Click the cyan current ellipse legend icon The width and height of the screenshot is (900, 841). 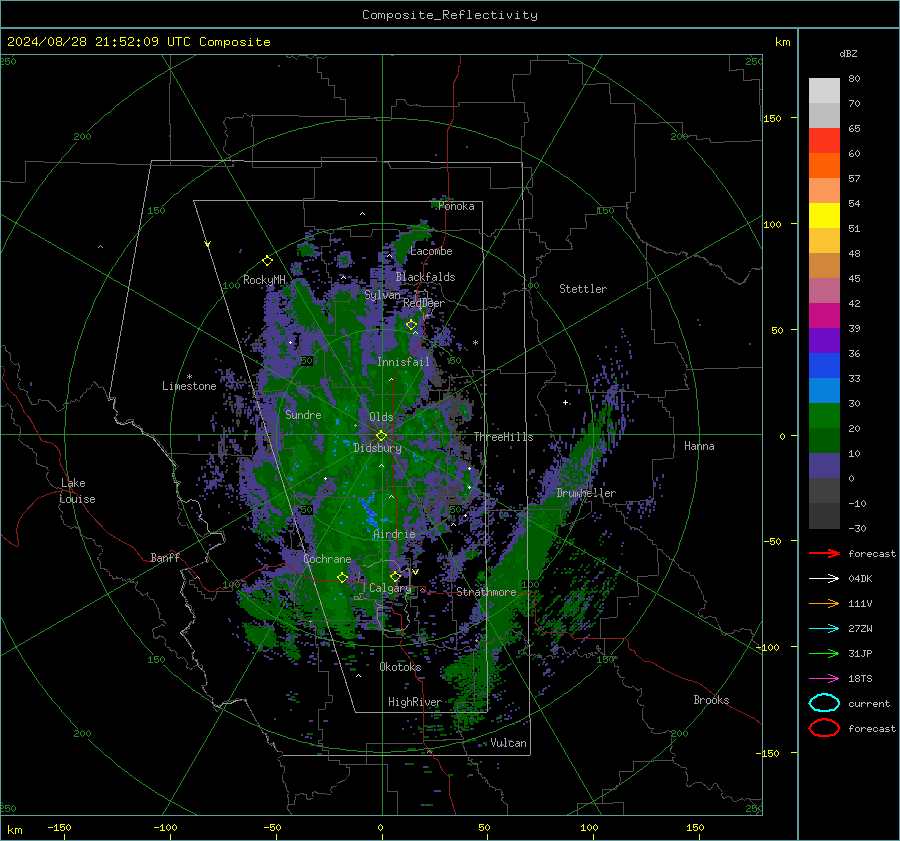tap(824, 703)
